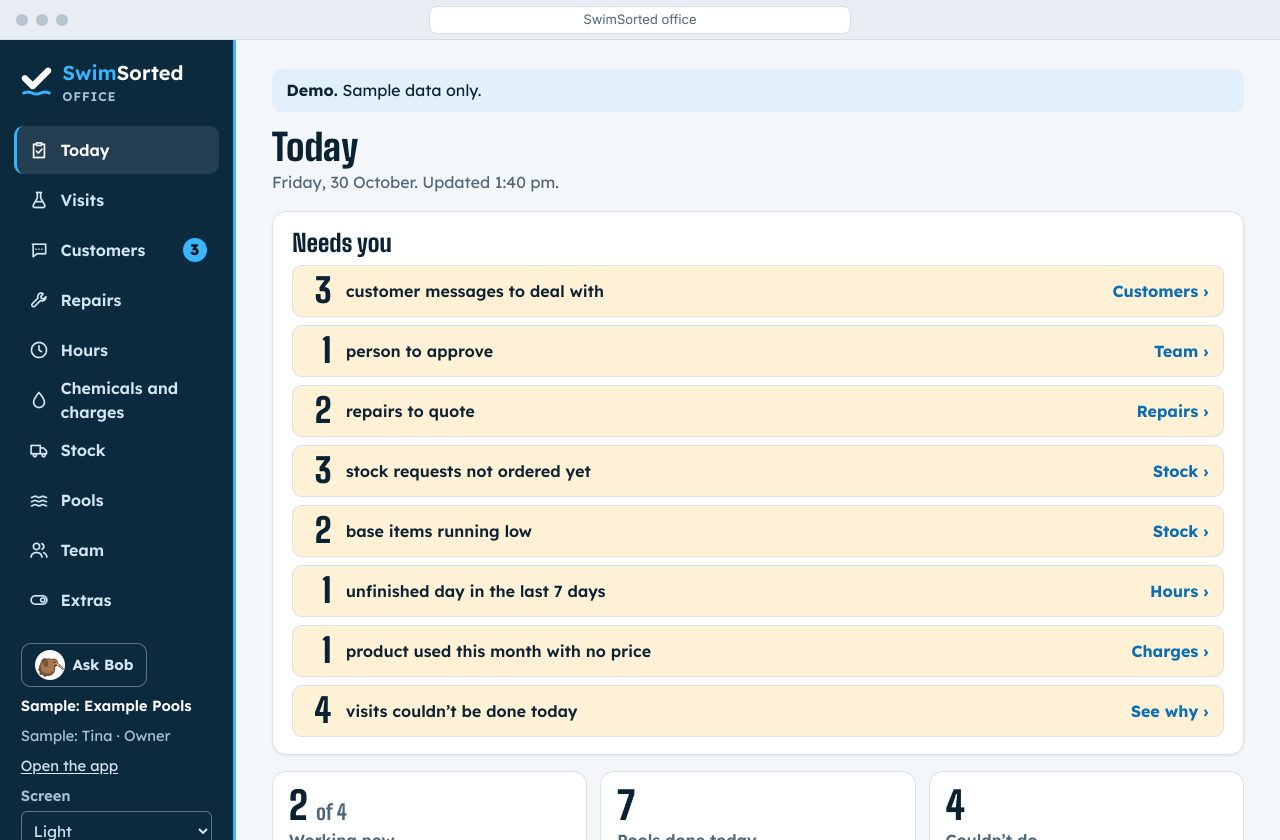Open the Pools section
Image resolution: width=1280 pixels, height=840 pixels.
pos(117,500)
